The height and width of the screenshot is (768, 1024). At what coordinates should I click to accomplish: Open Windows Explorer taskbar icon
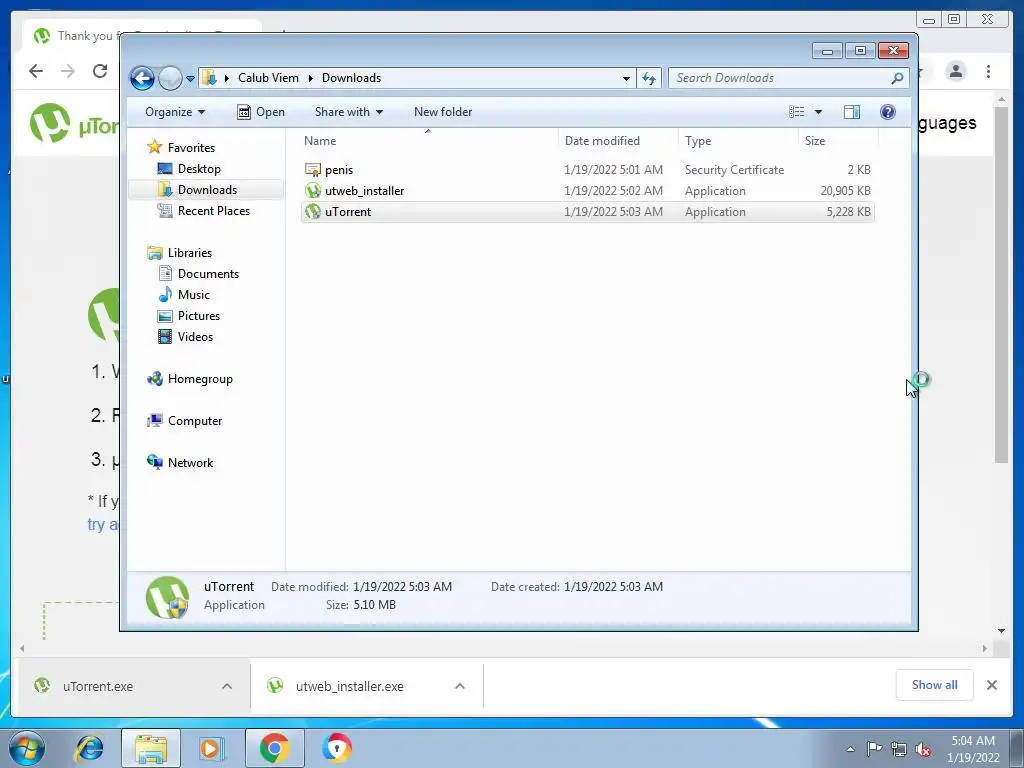pyautogui.click(x=151, y=748)
